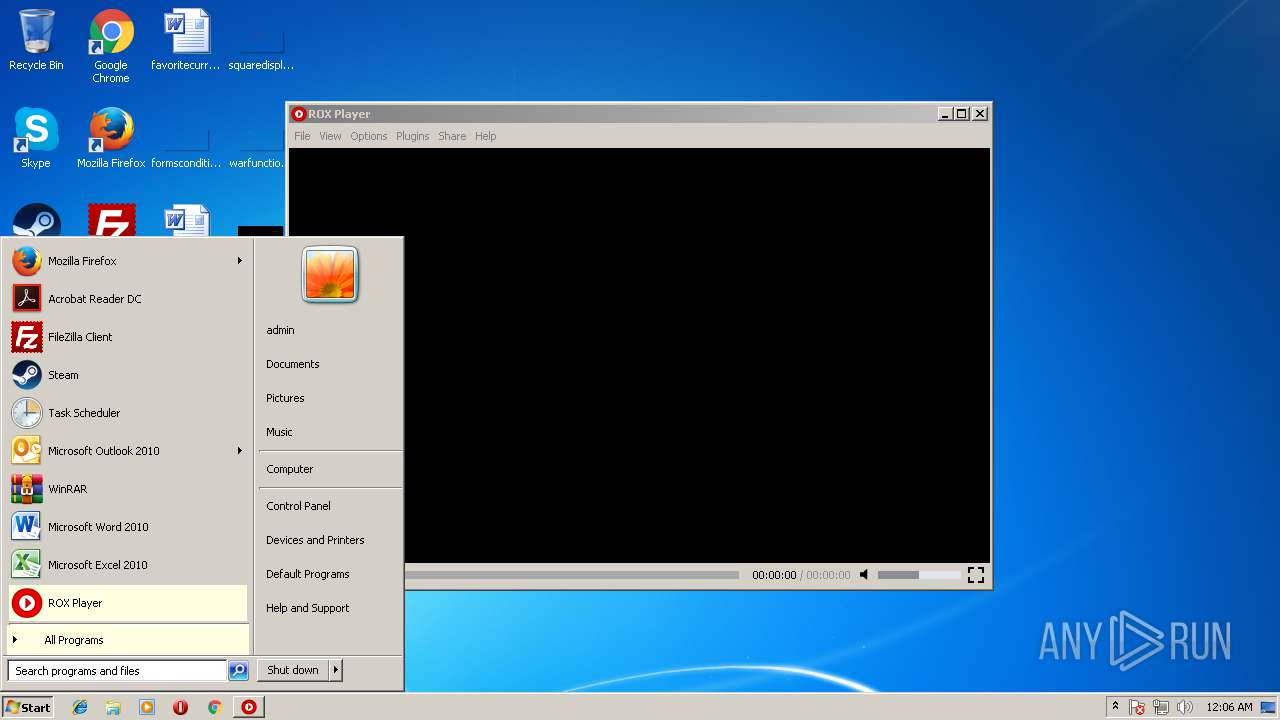The height and width of the screenshot is (720, 1280).
Task: Open Windows Explorer folder icon on taskbar
Action: (113, 707)
